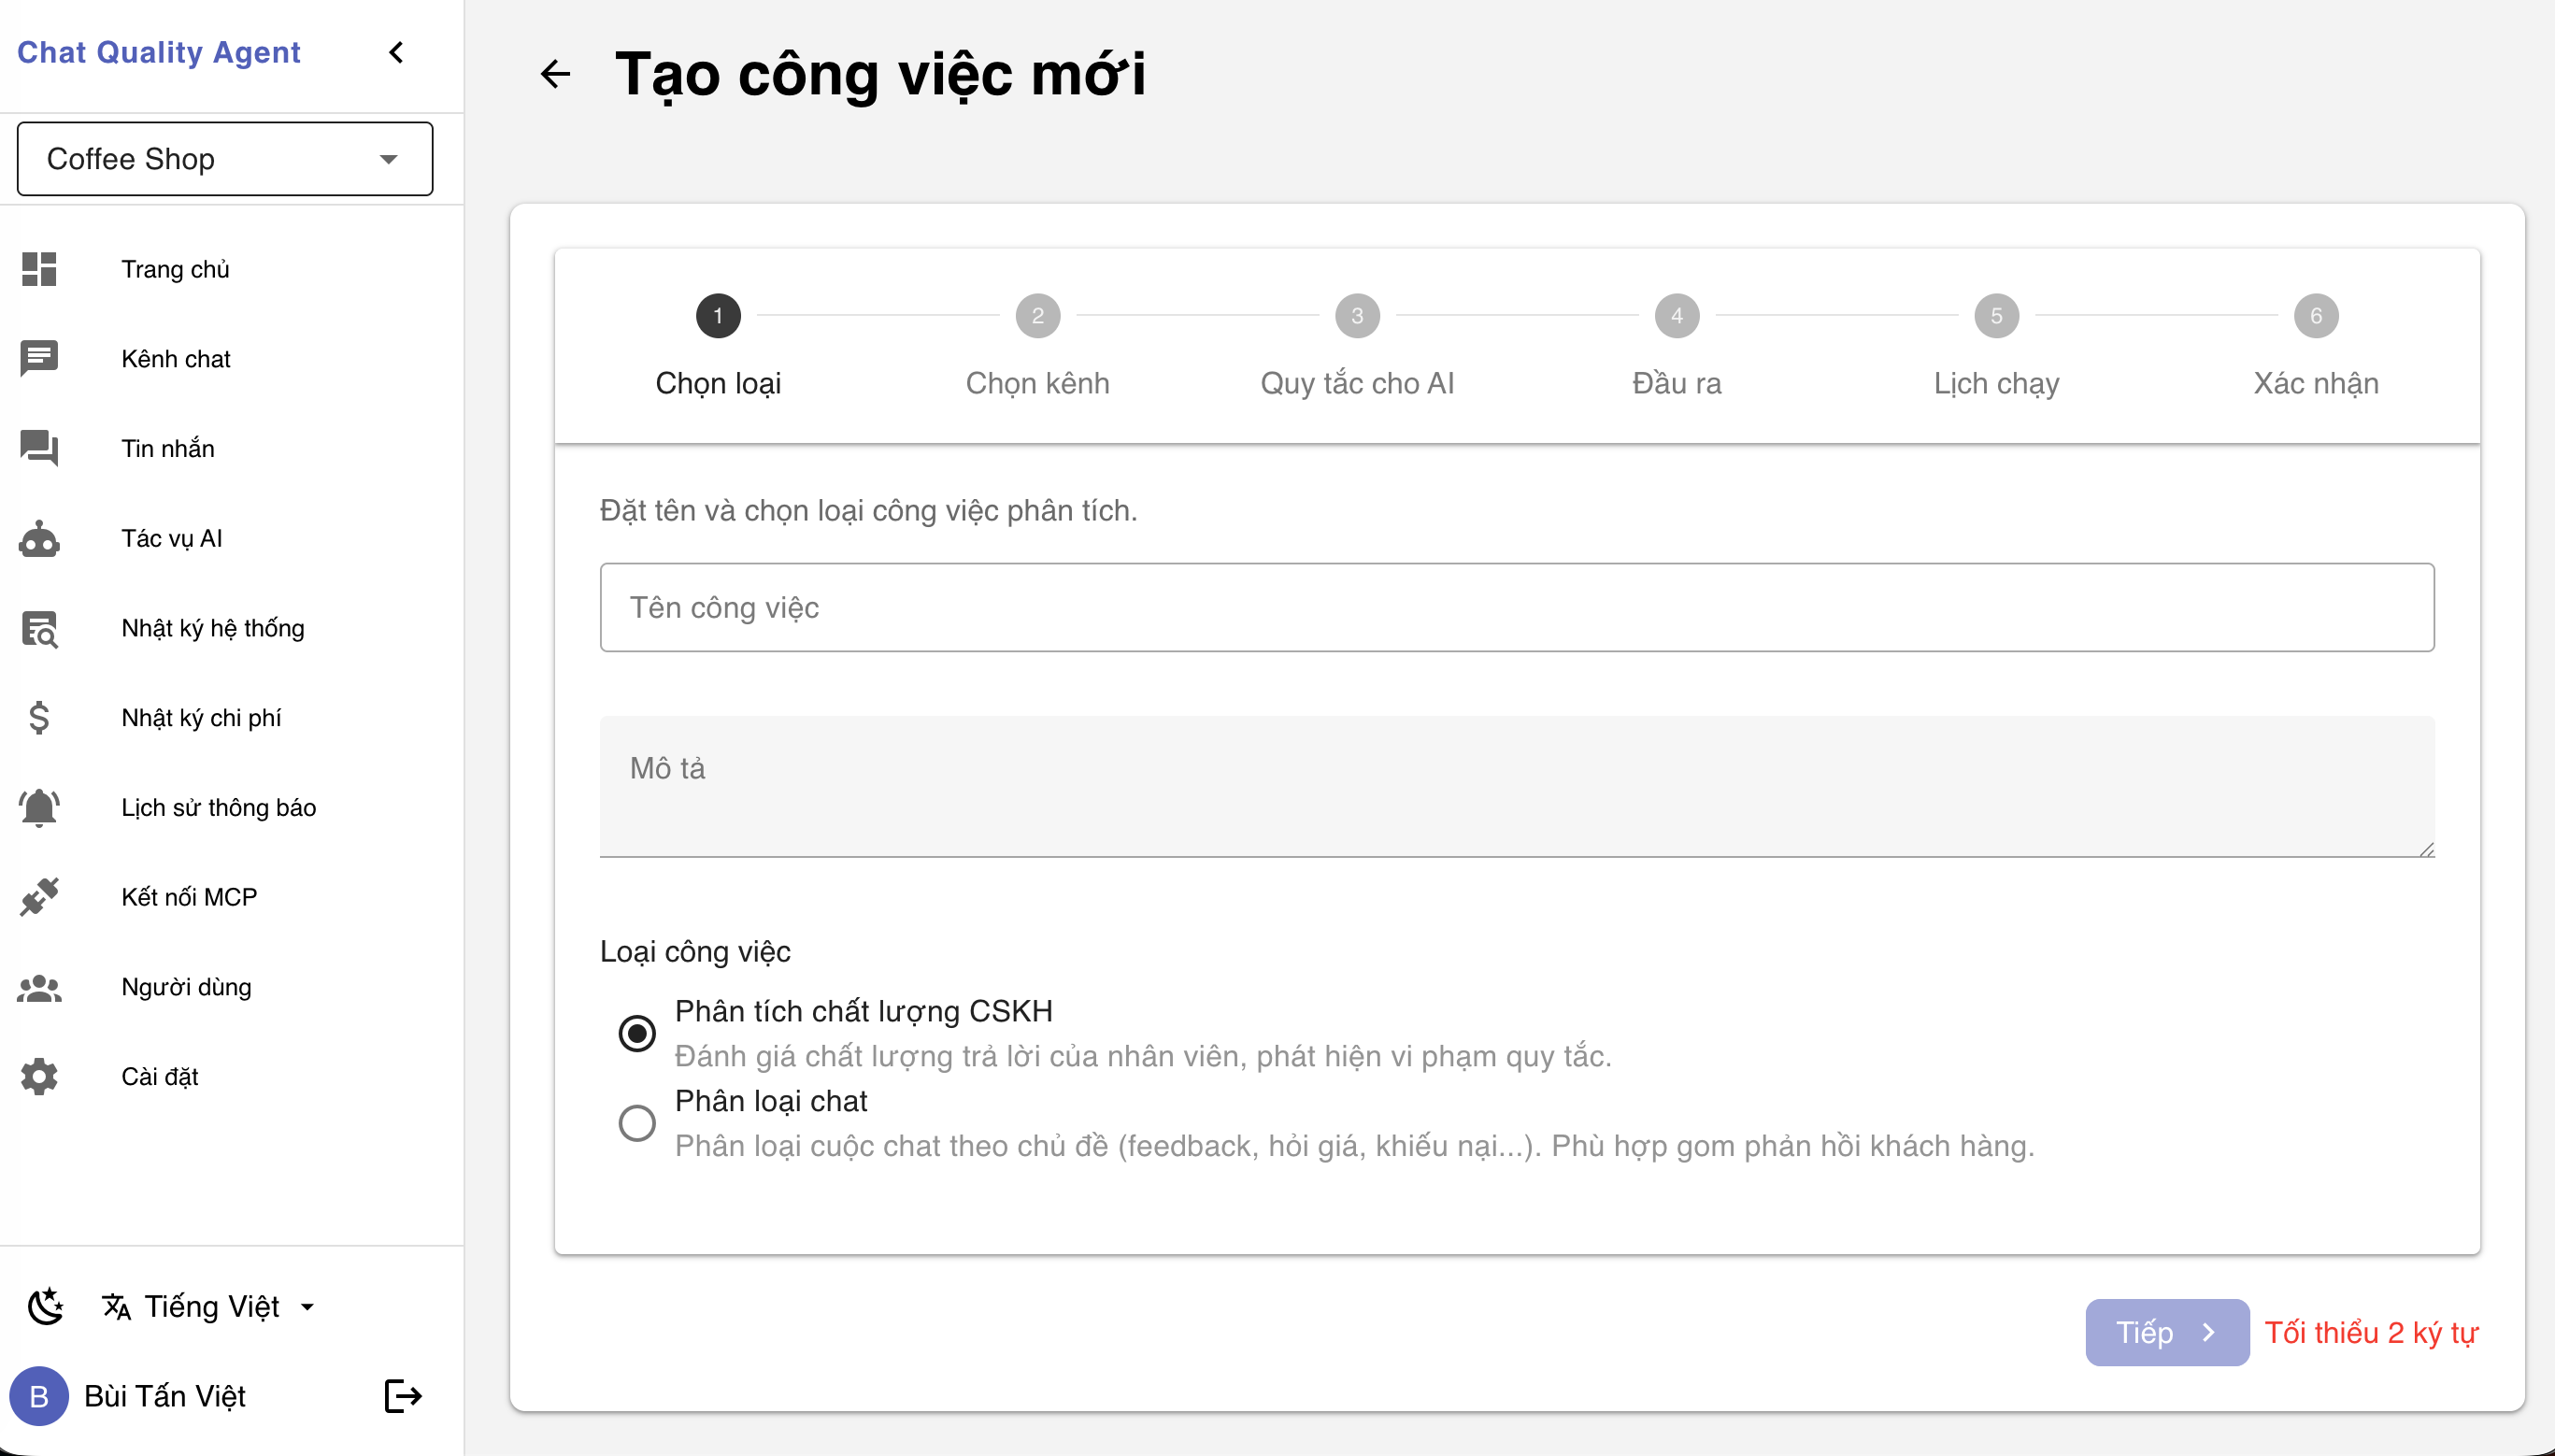Image resolution: width=2555 pixels, height=1456 pixels.
Task: Toggle dark mode with the moon icon
Action: 46,1306
